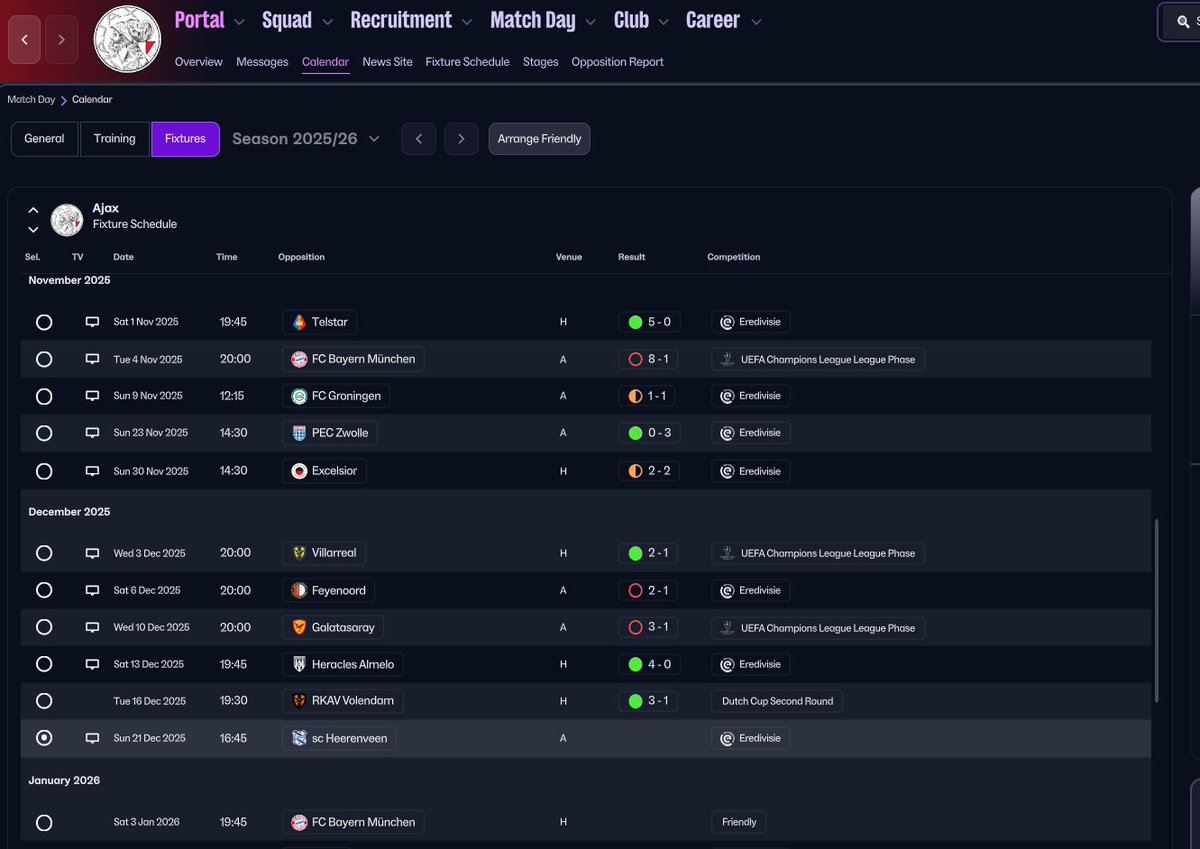Select the sc Heerenveen fixture radio button
1200x849 pixels.
pyautogui.click(x=44, y=738)
